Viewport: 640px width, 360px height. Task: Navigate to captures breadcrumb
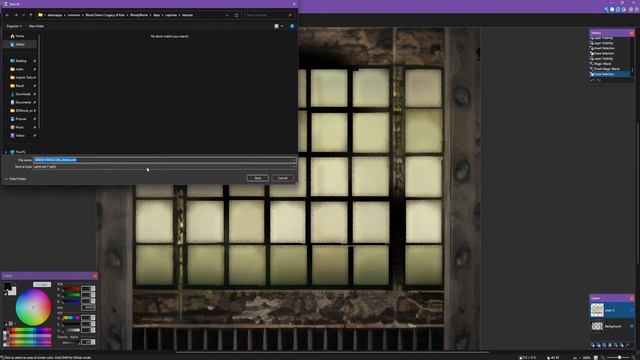[x=171, y=15]
